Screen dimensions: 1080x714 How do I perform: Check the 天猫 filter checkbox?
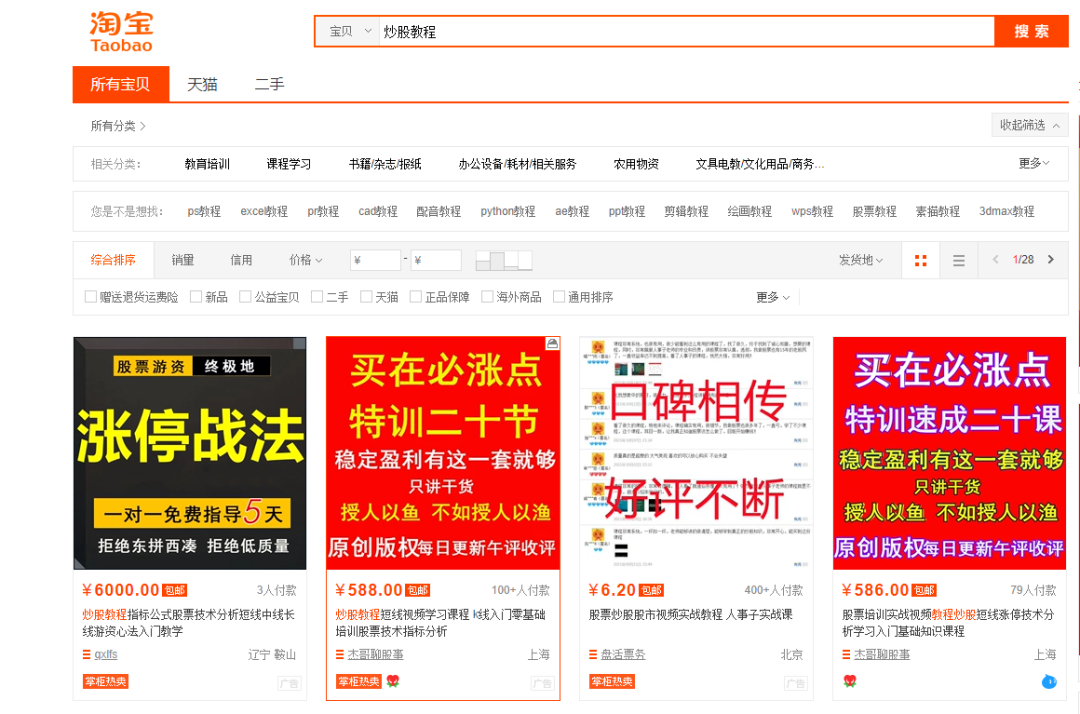tap(366, 297)
